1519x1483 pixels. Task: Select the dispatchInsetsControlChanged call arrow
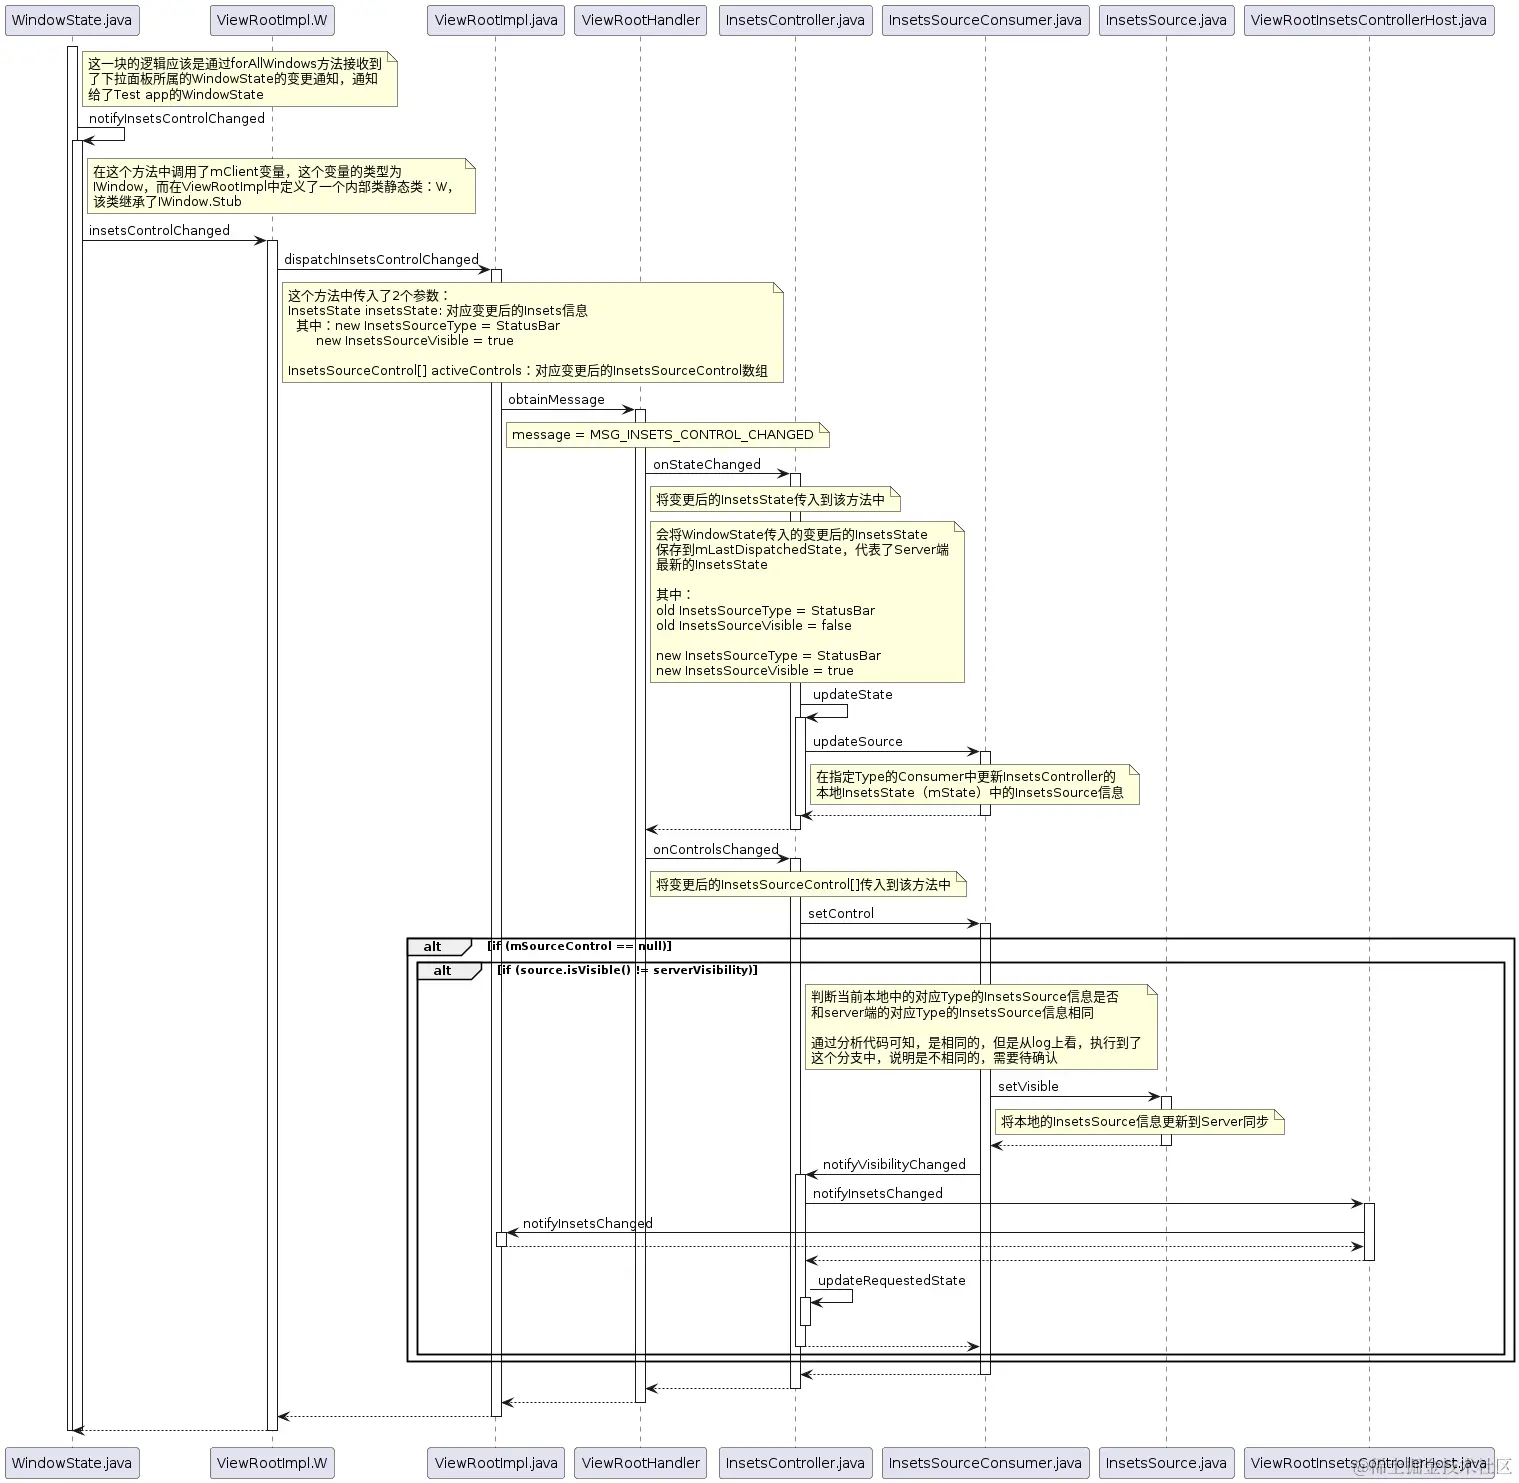(382, 259)
